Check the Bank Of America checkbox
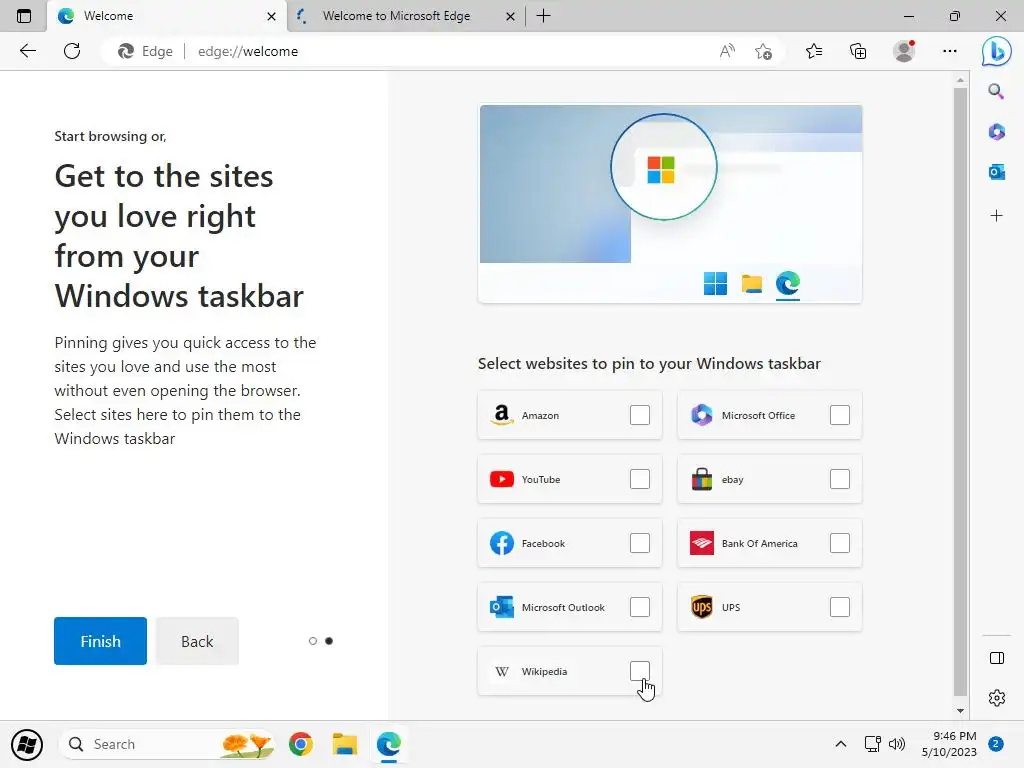The width and height of the screenshot is (1024, 768). coord(840,543)
